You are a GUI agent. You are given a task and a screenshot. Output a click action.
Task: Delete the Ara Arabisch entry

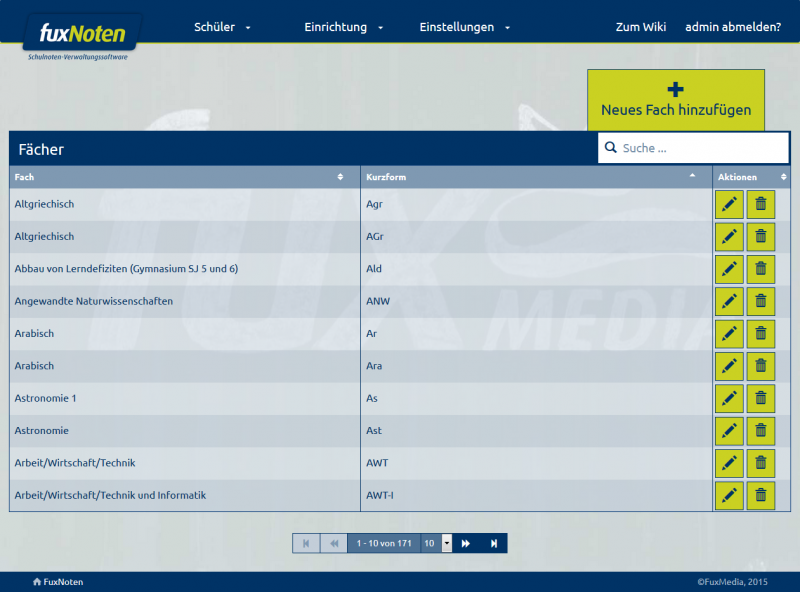pos(761,366)
